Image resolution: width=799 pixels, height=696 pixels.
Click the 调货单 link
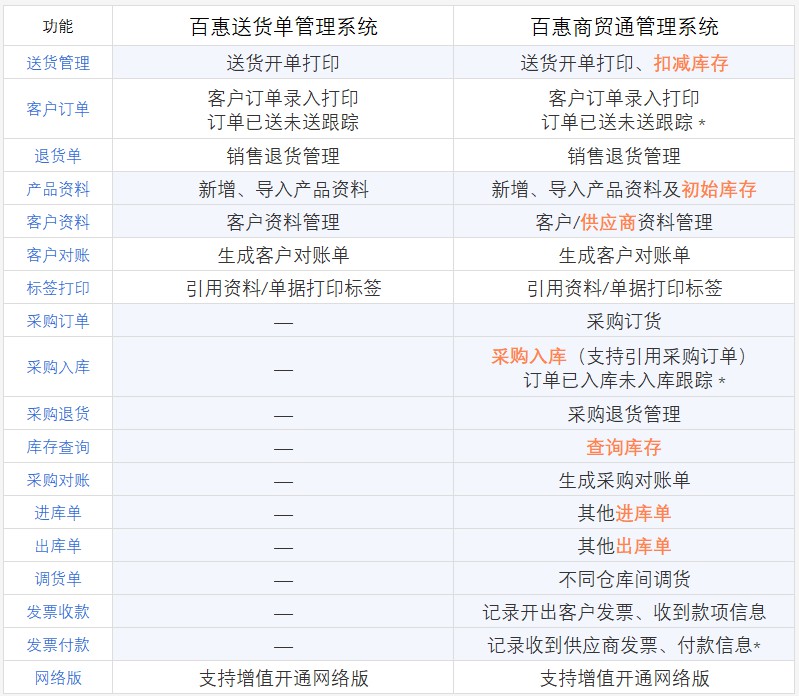[x=58, y=579]
